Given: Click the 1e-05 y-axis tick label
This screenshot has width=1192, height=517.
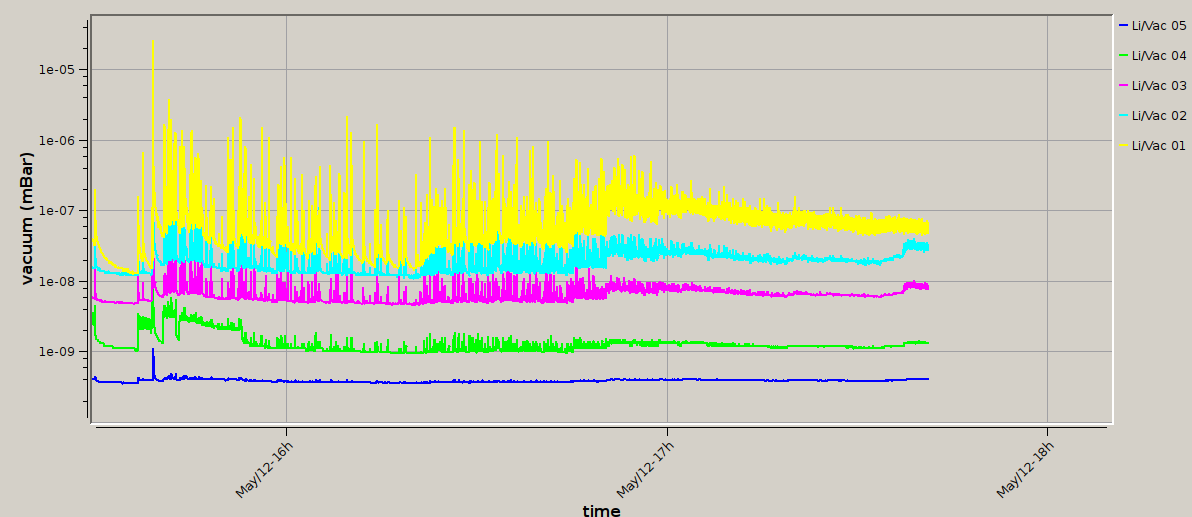Looking at the screenshot, I should pos(57,70).
